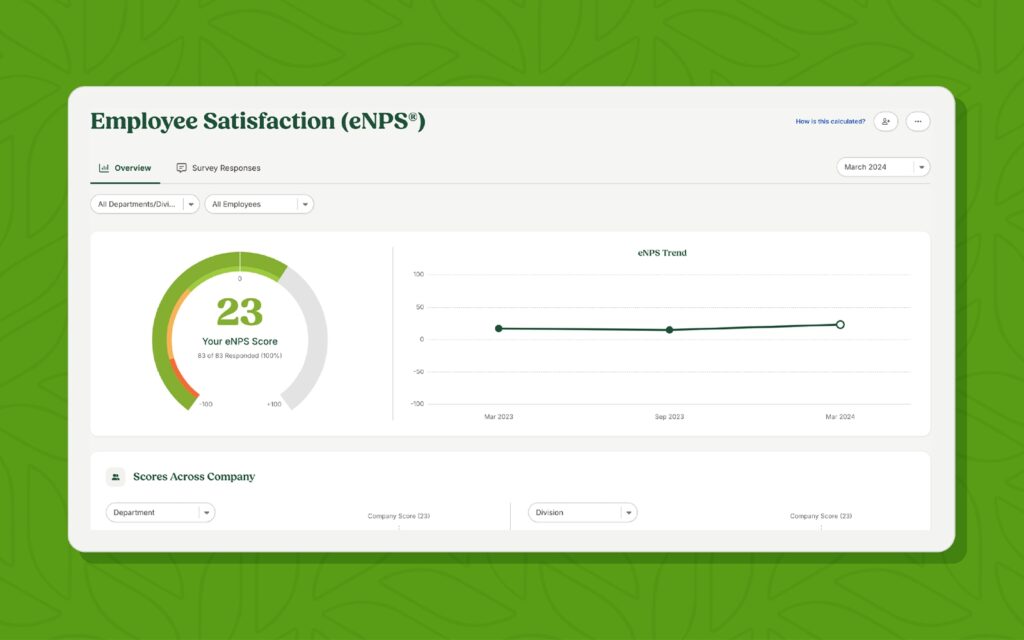Expand the All Employees filter dropdown
Viewport: 1024px width, 640px height.
[x=259, y=204]
